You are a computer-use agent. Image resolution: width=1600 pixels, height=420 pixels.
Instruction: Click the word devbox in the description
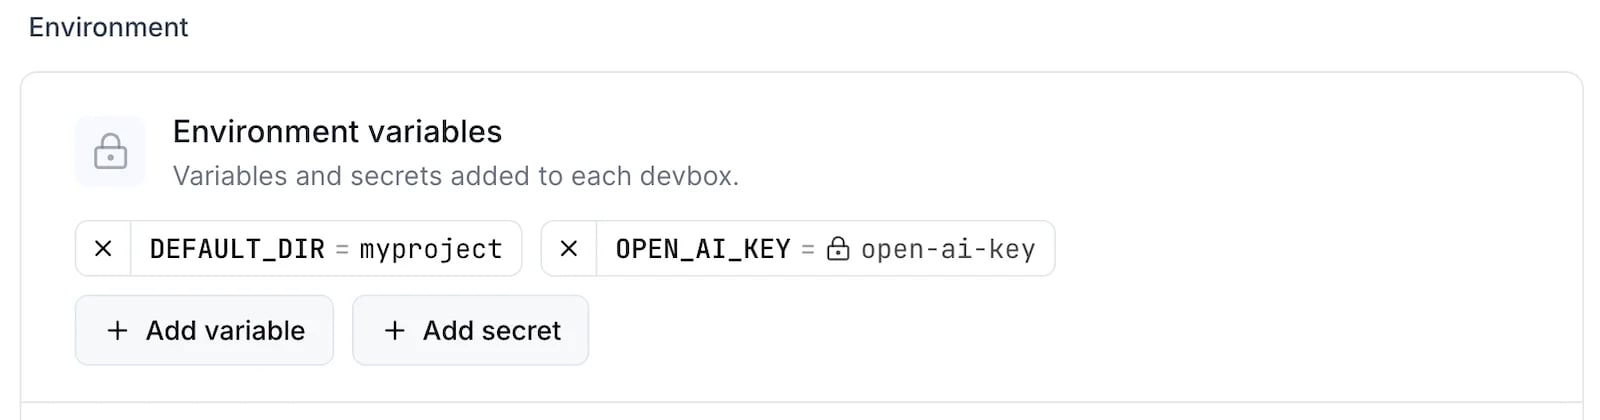click(x=688, y=176)
